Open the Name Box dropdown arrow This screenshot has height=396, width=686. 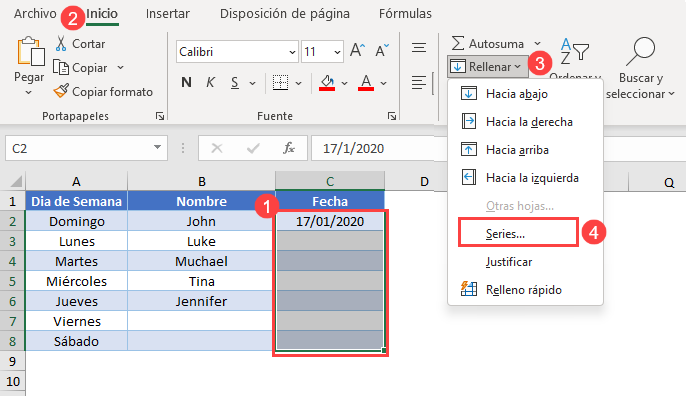point(157,147)
